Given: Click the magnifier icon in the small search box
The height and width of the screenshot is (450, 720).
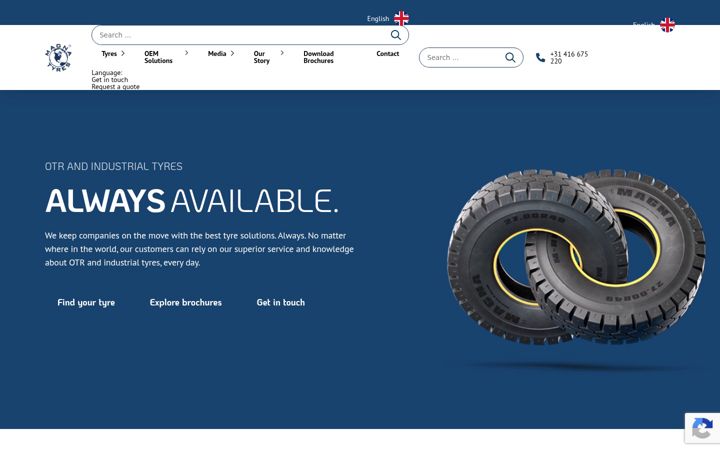Looking at the screenshot, I should tap(510, 57).
